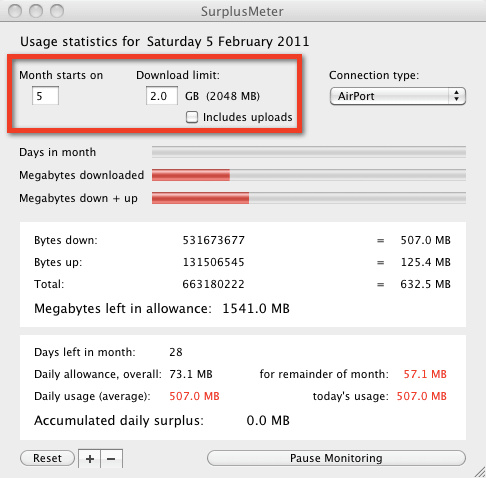Click the total bytes value 663180222

[x=213, y=284]
